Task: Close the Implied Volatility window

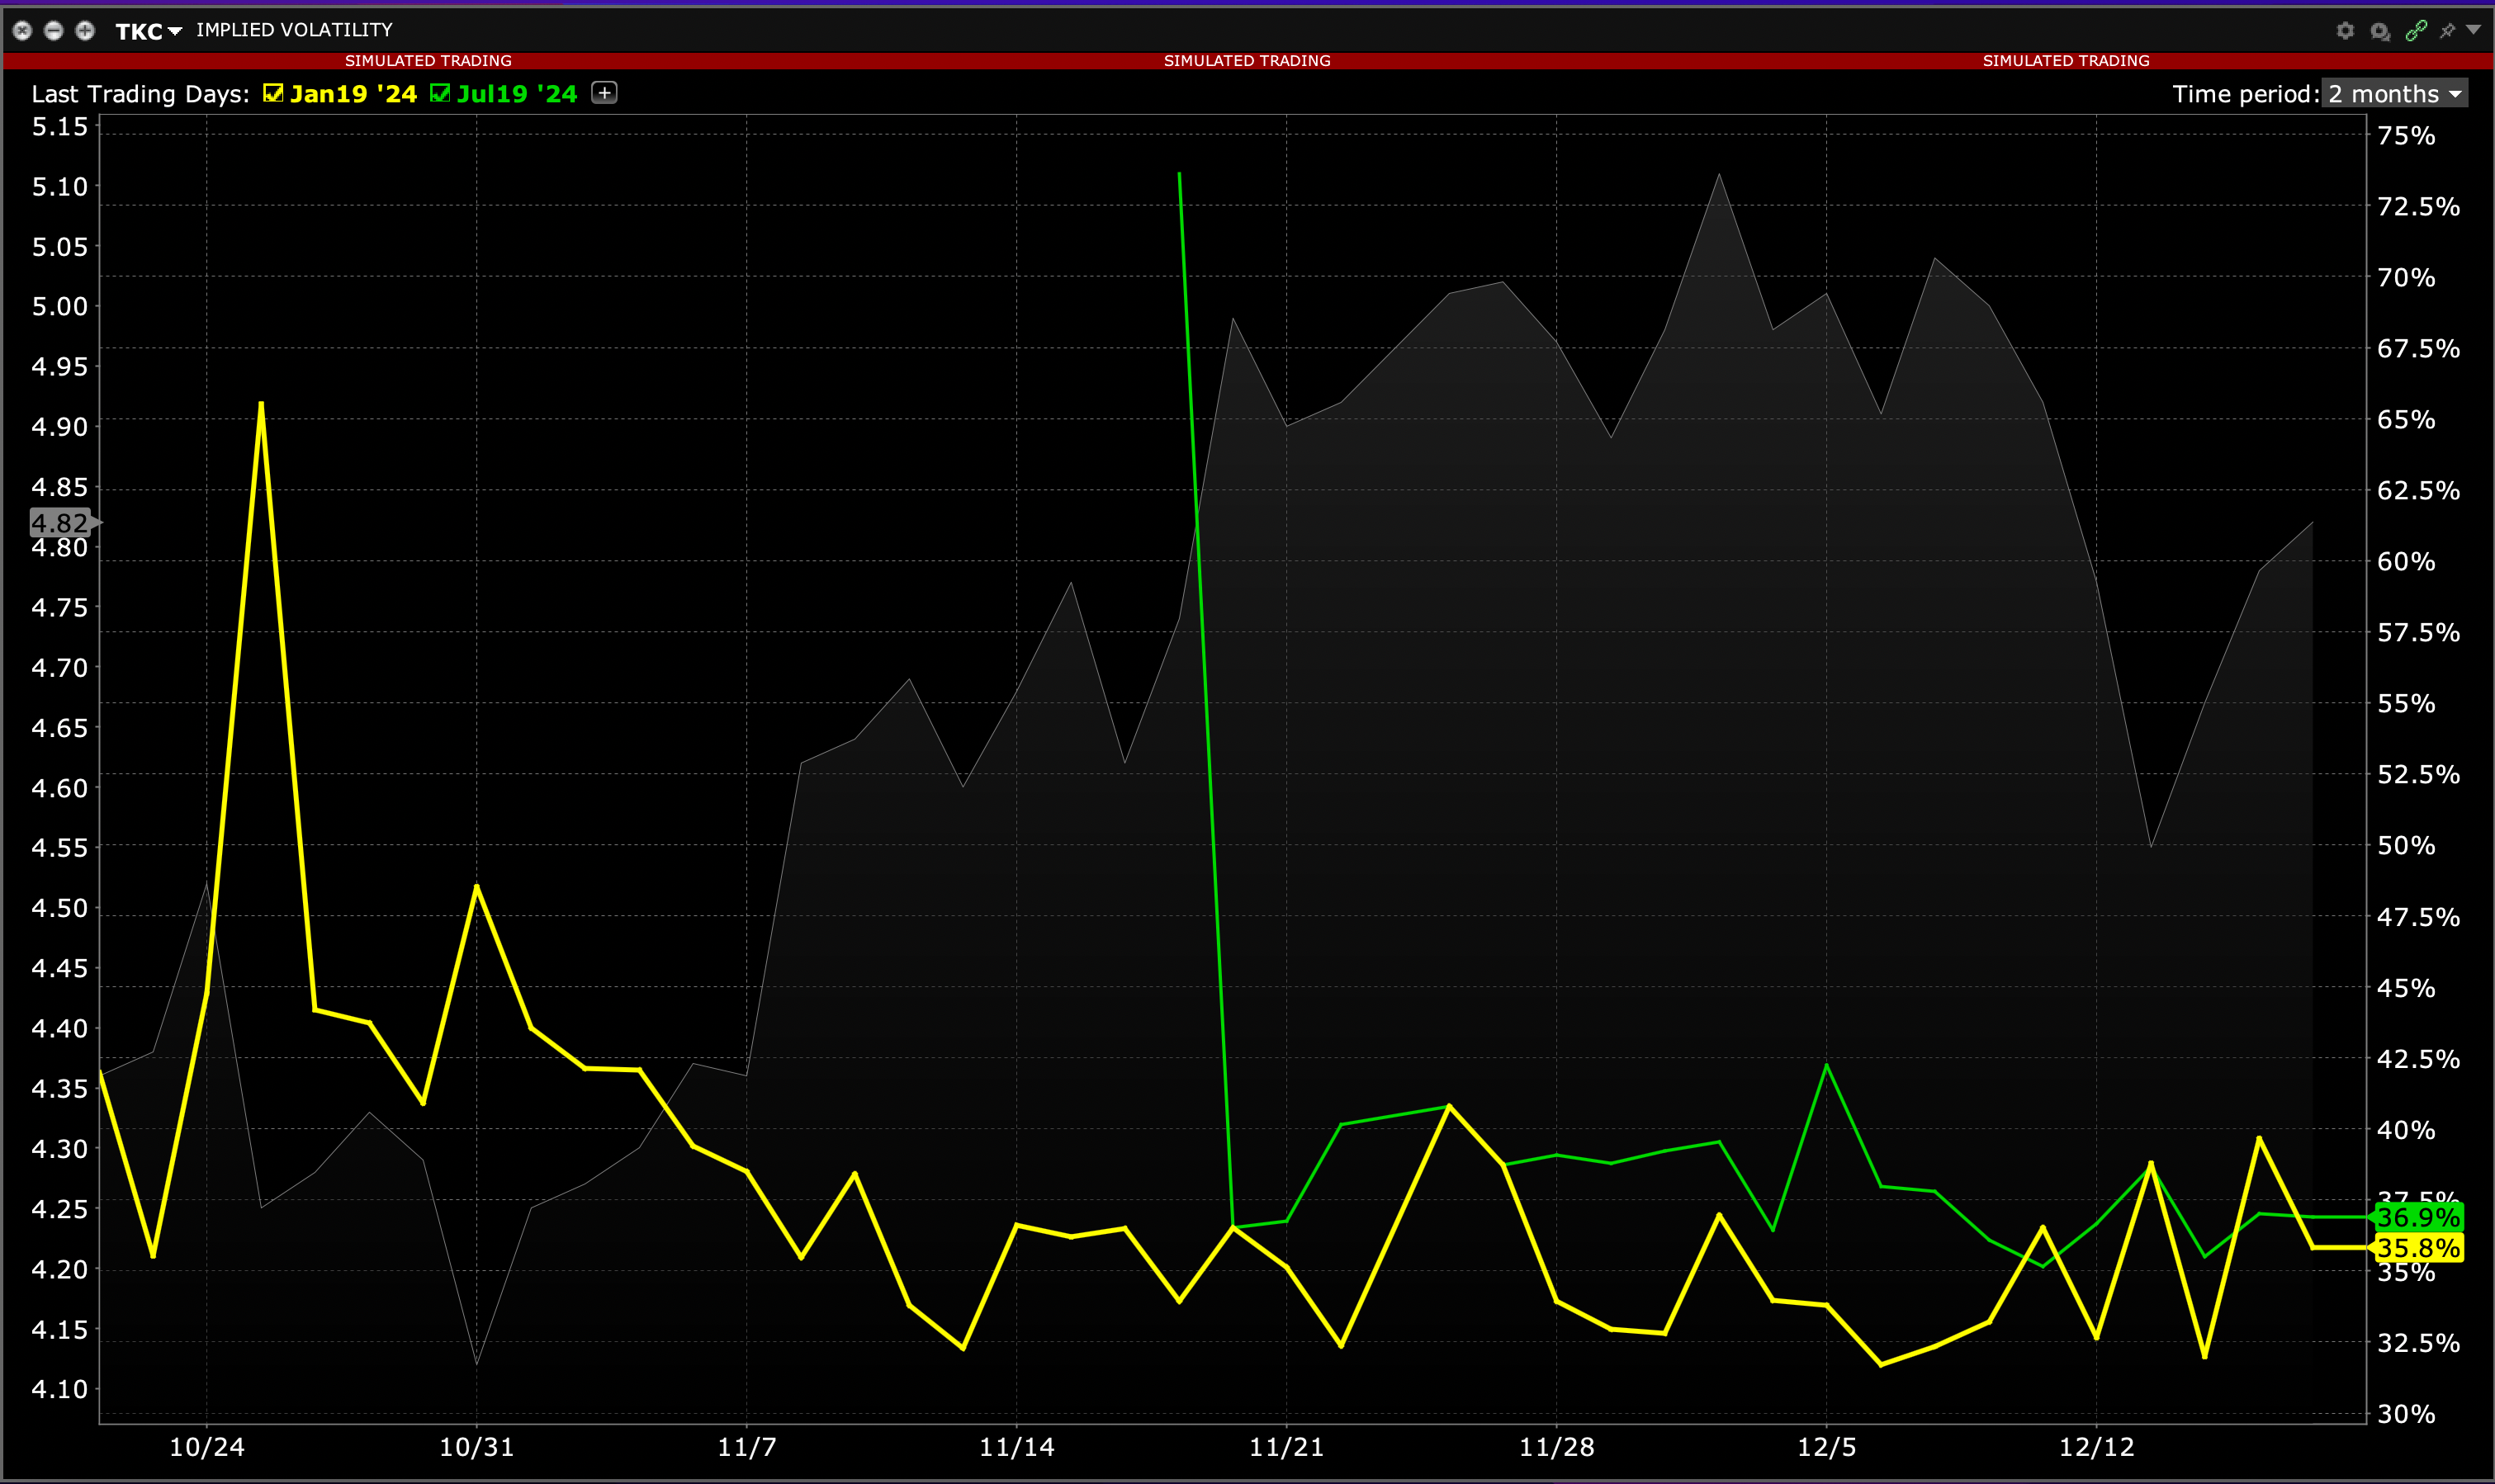Action: pos(22,31)
